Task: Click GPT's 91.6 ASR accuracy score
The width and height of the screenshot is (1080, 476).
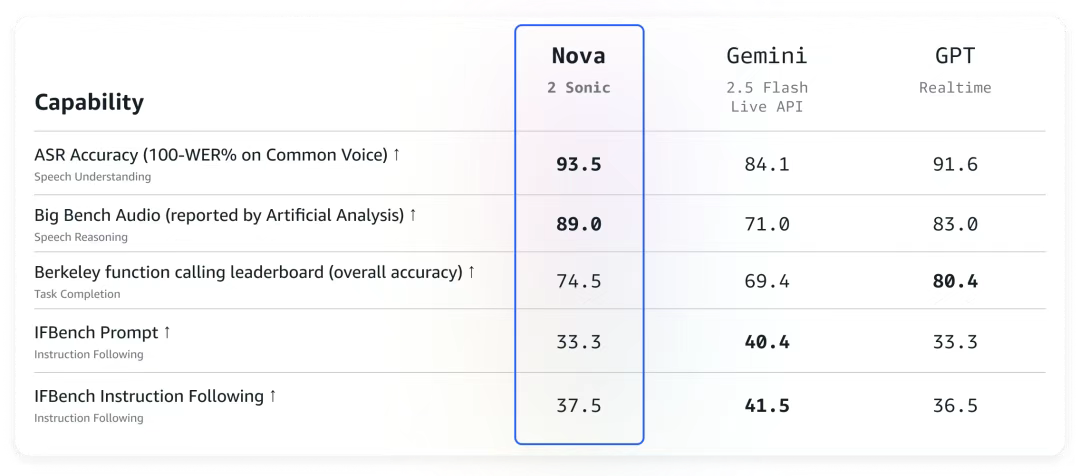Action: (x=955, y=164)
